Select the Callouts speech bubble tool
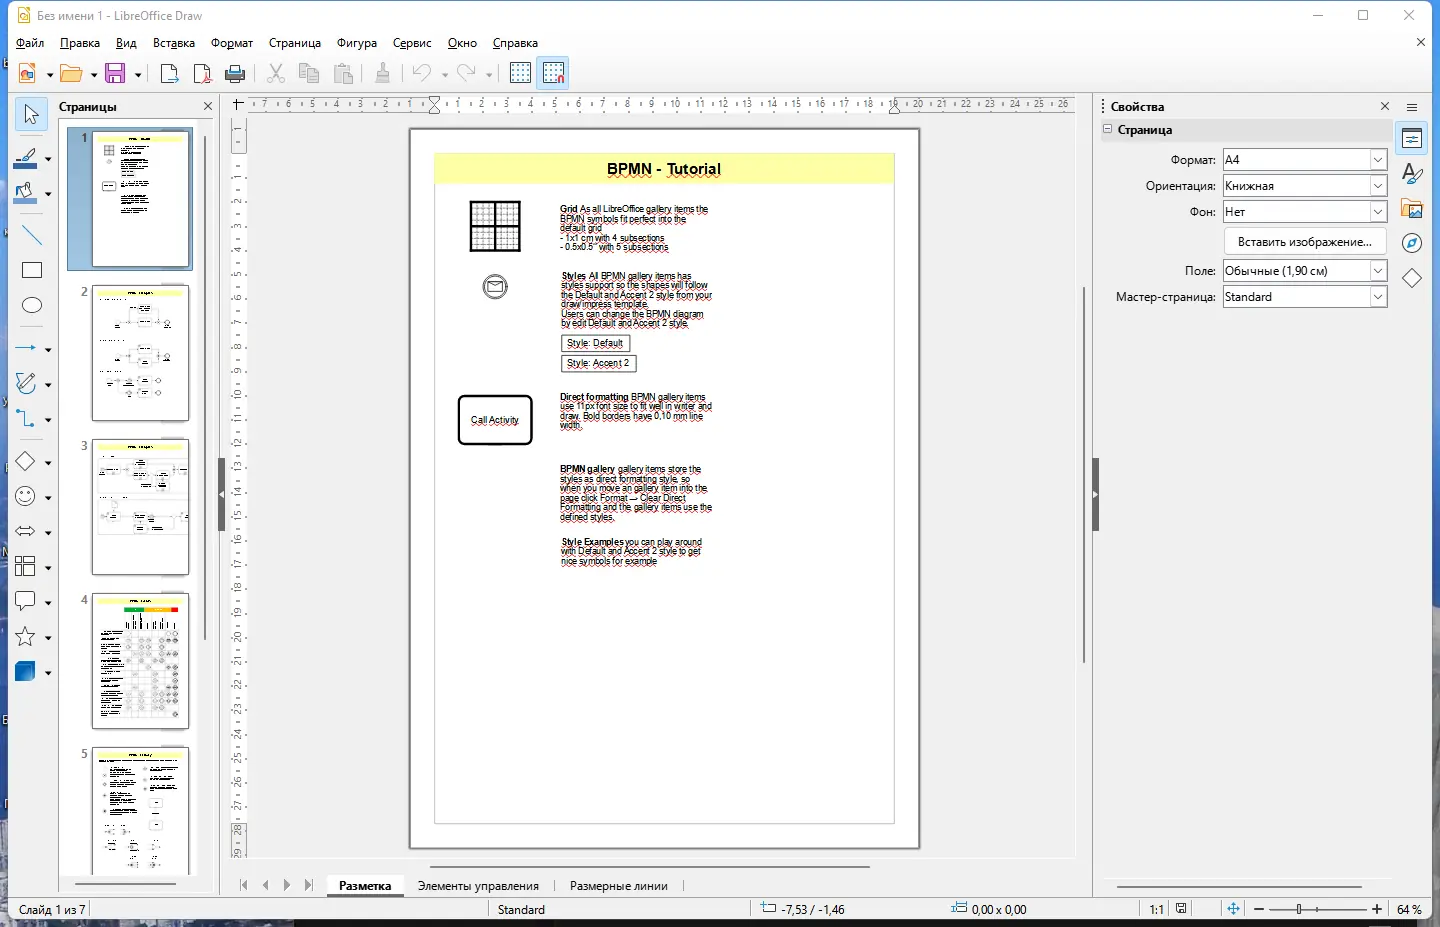 point(26,601)
